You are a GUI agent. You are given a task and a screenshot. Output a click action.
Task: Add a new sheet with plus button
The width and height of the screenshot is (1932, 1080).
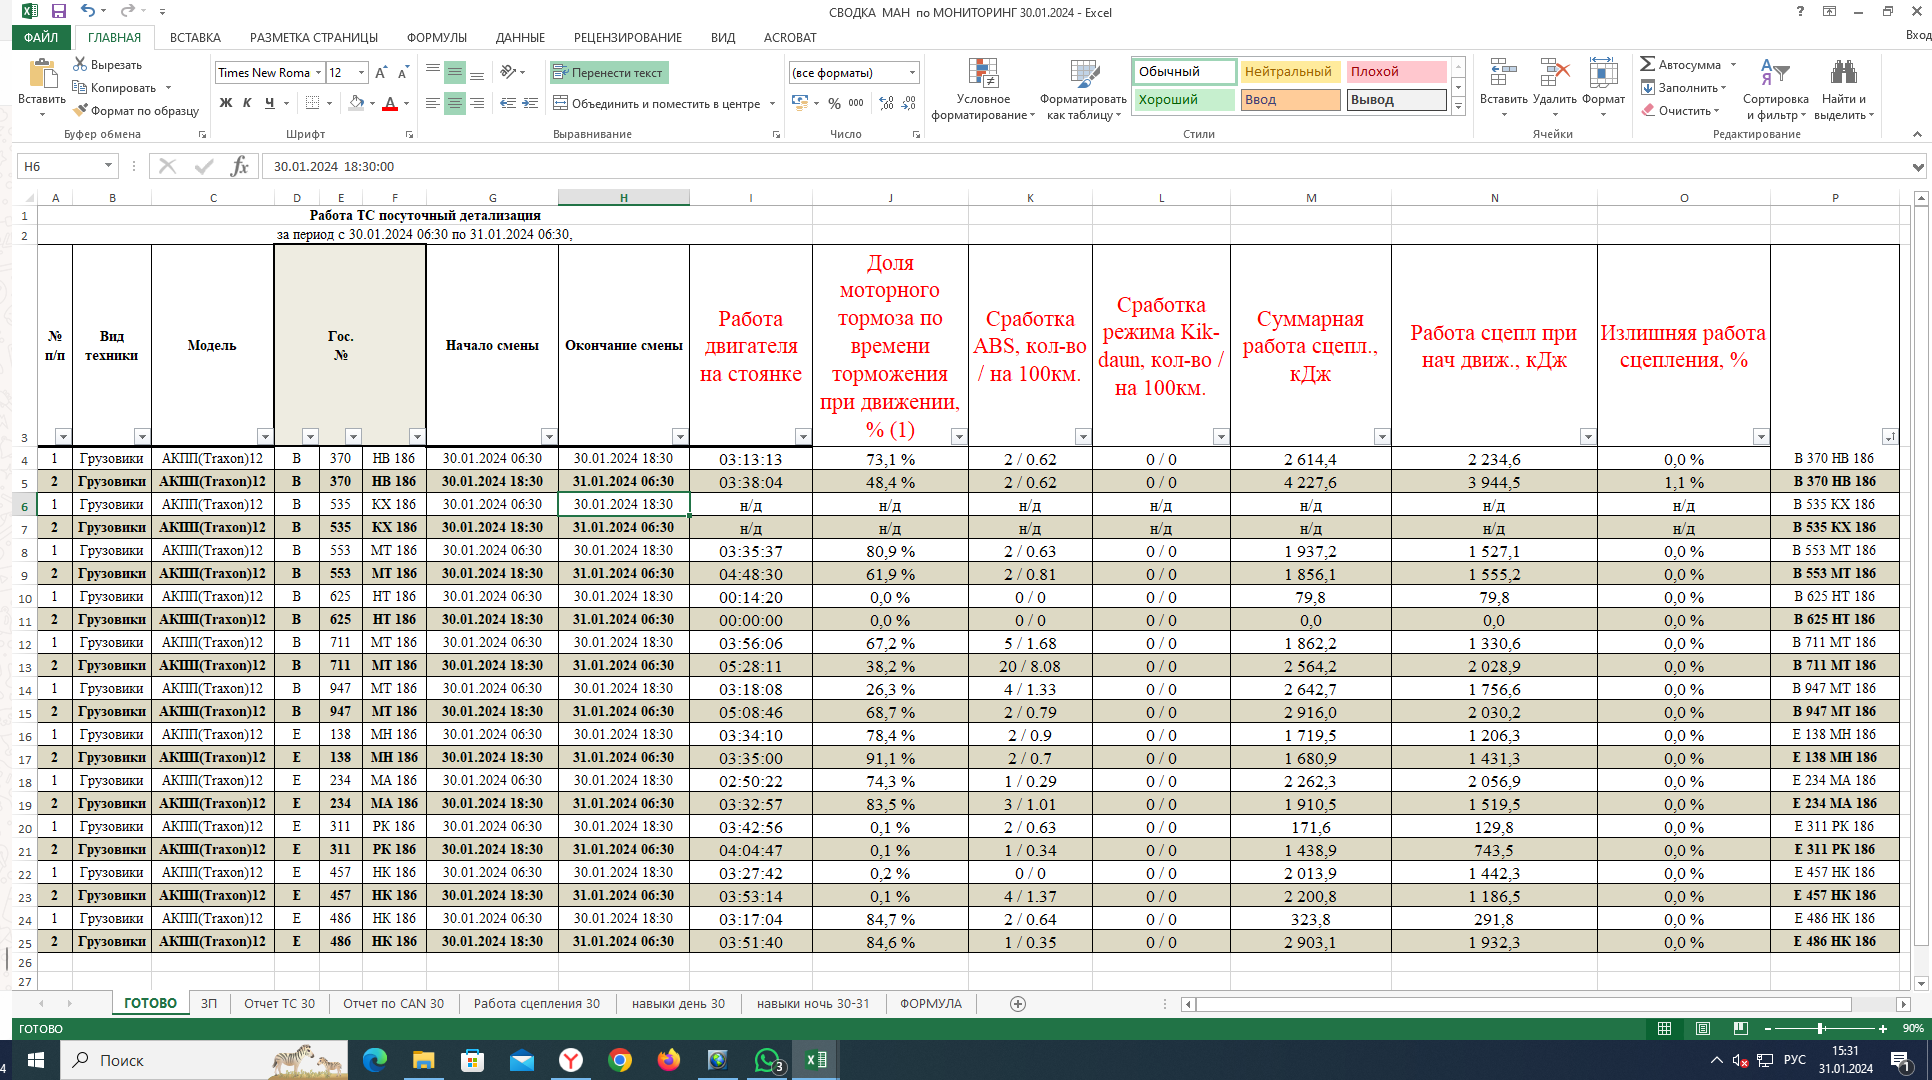[x=1018, y=1003]
